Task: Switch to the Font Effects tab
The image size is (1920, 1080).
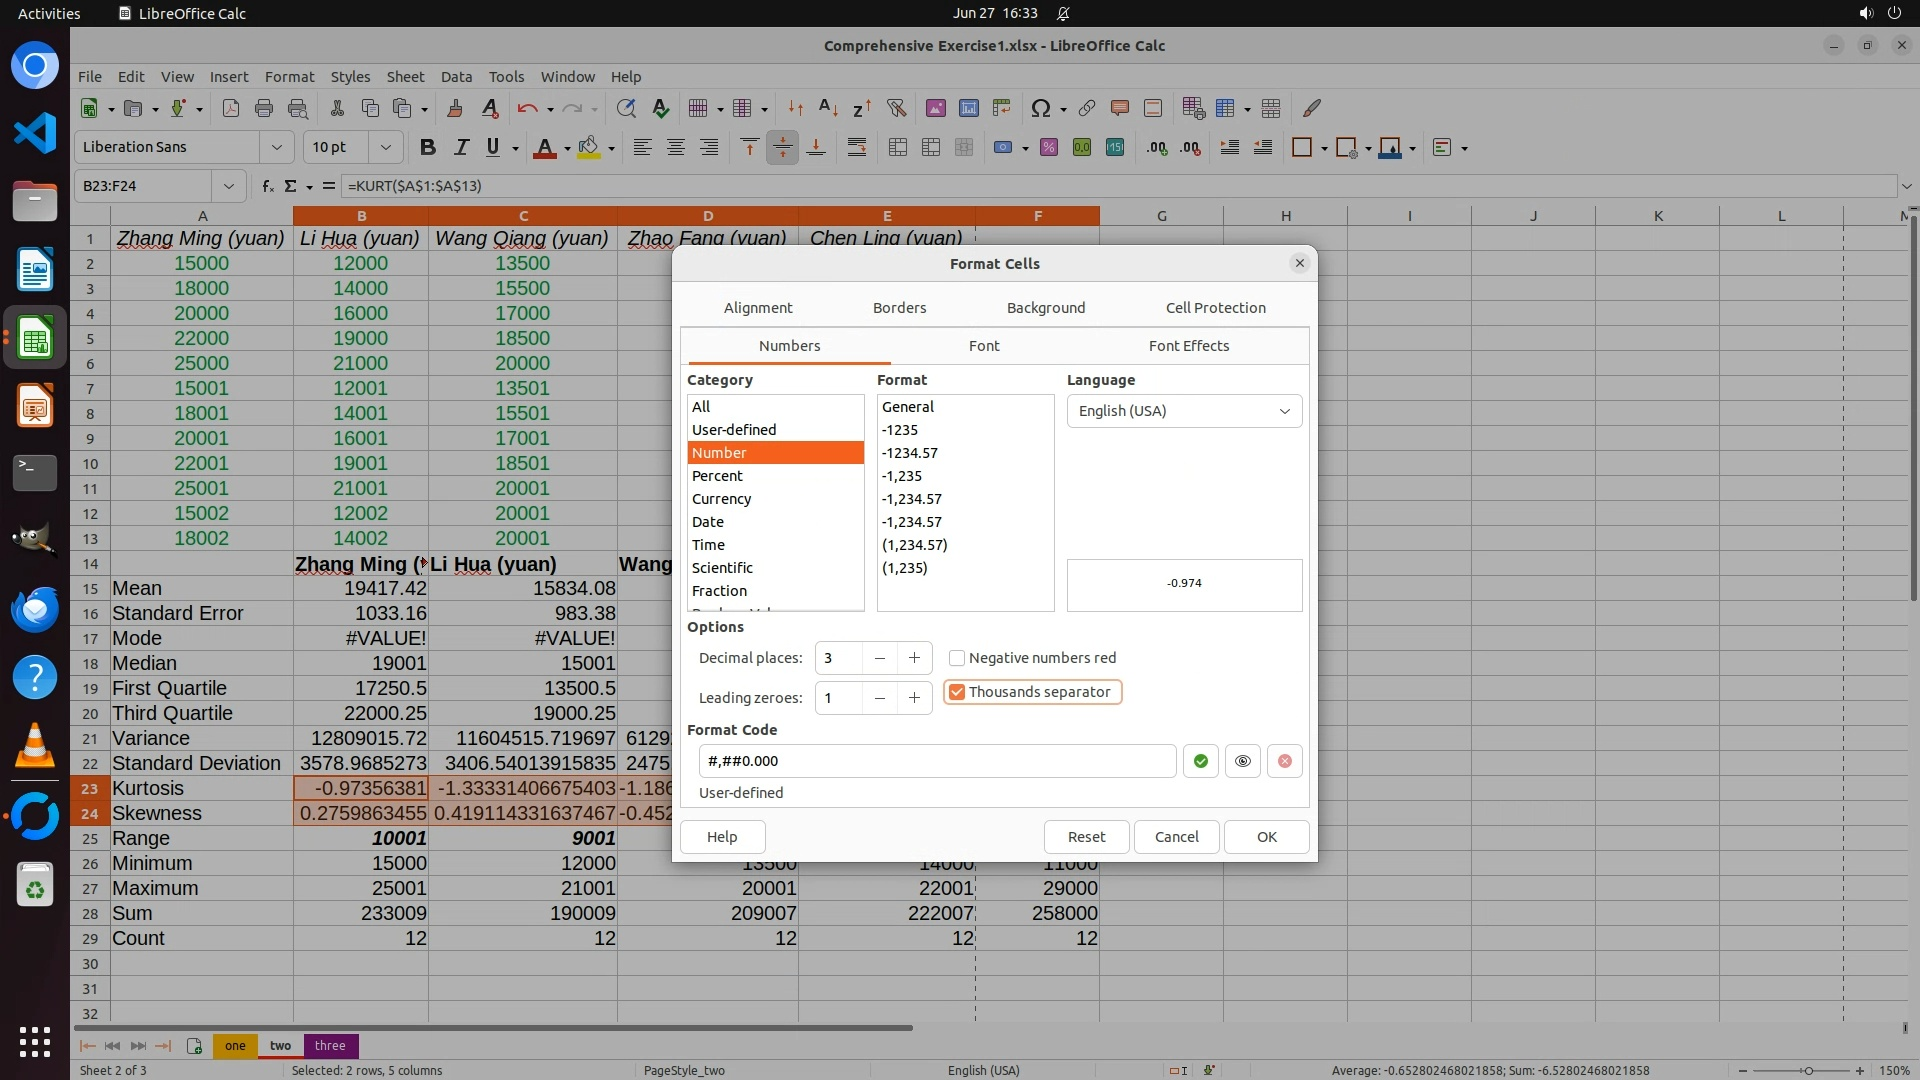Action: 1188,346
